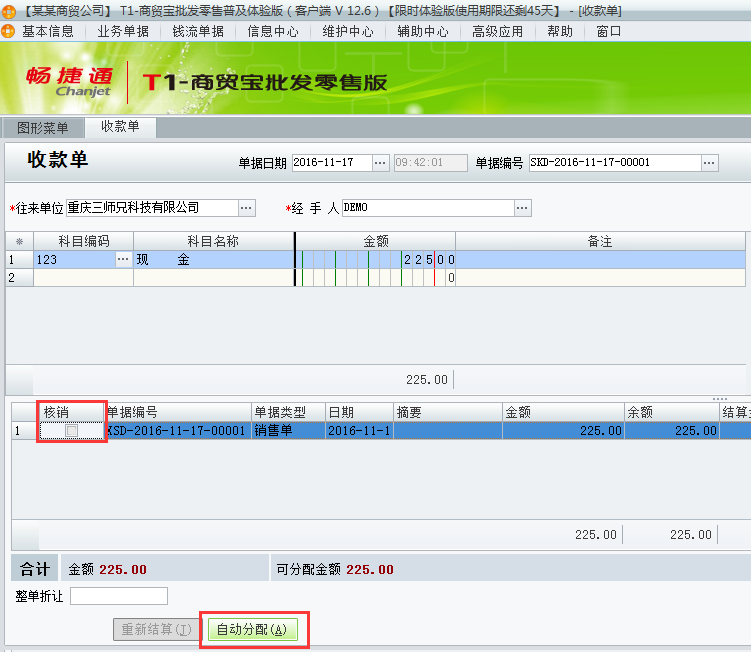Click the 核销 column header
The height and width of the screenshot is (652, 751).
71,412
